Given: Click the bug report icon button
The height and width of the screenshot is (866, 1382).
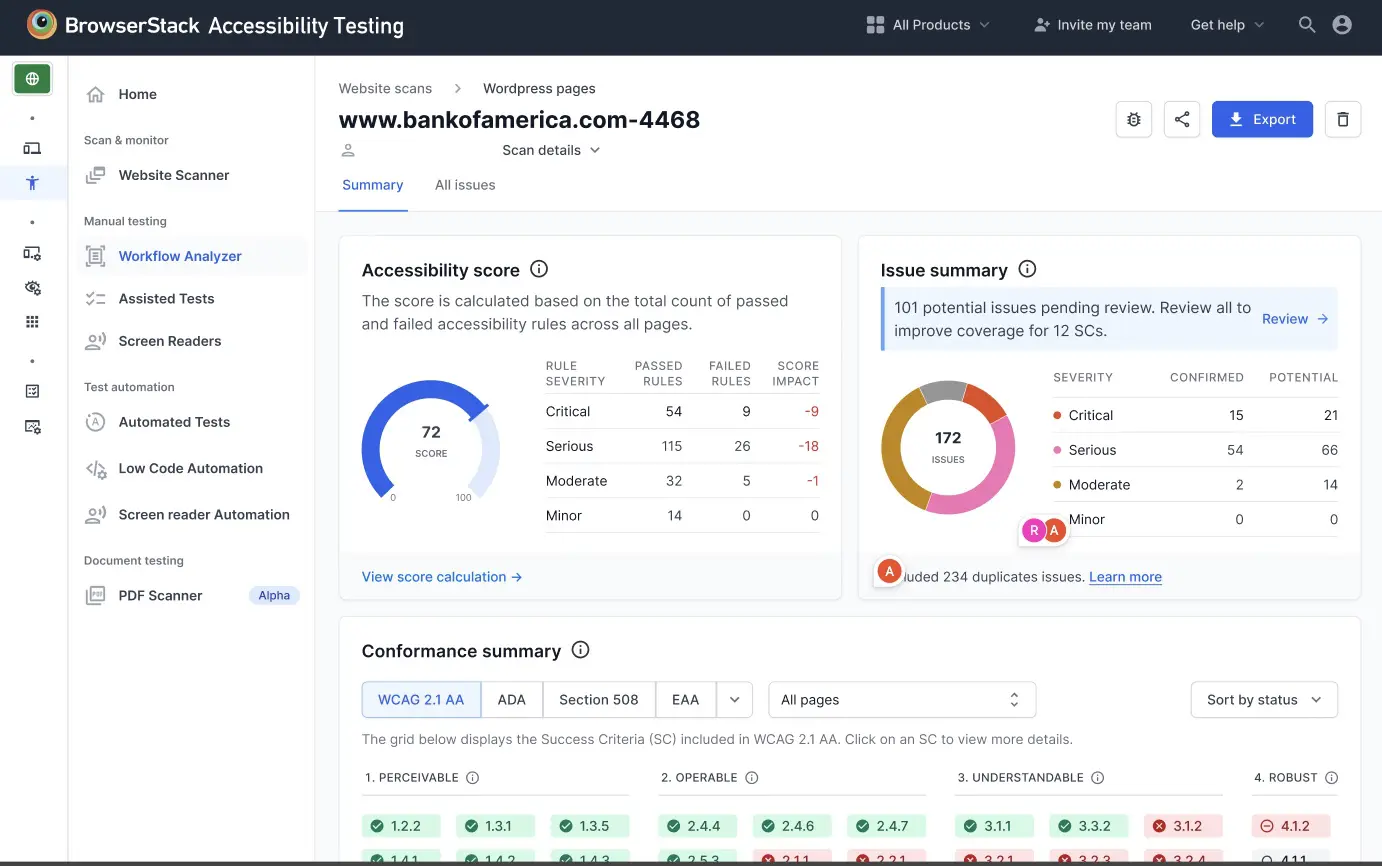Looking at the screenshot, I should point(1134,119).
